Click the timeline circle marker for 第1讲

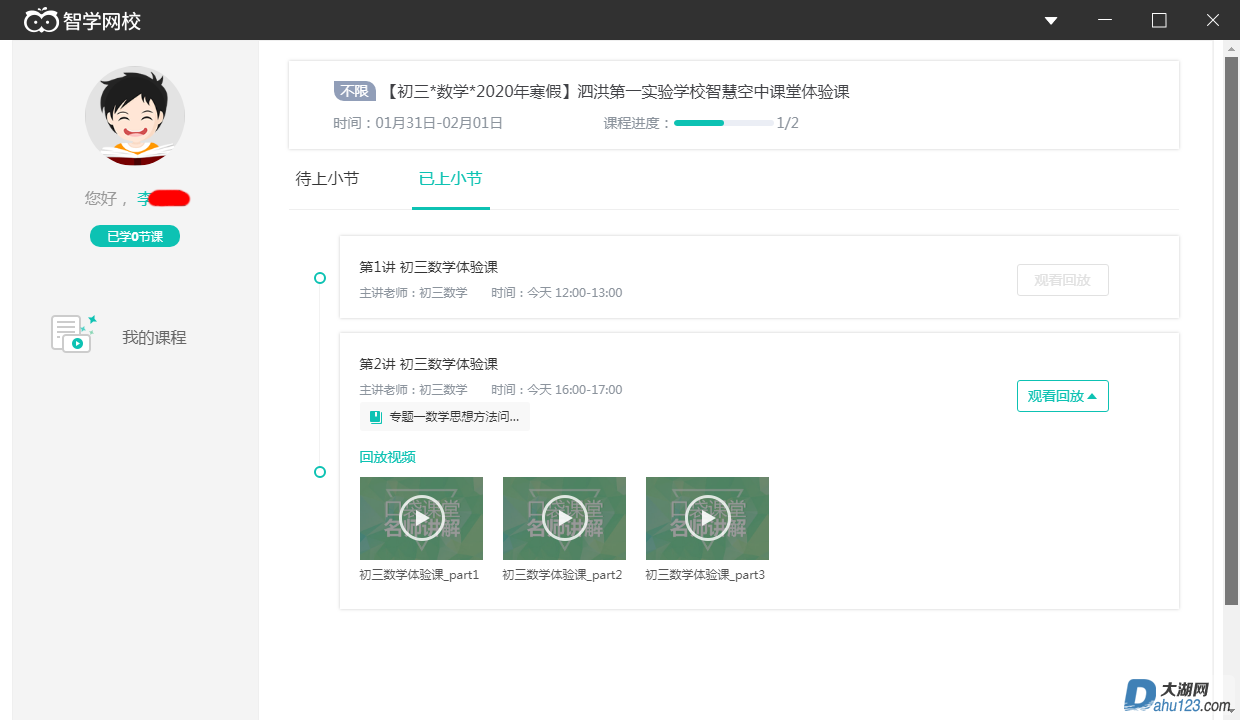[x=320, y=278]
